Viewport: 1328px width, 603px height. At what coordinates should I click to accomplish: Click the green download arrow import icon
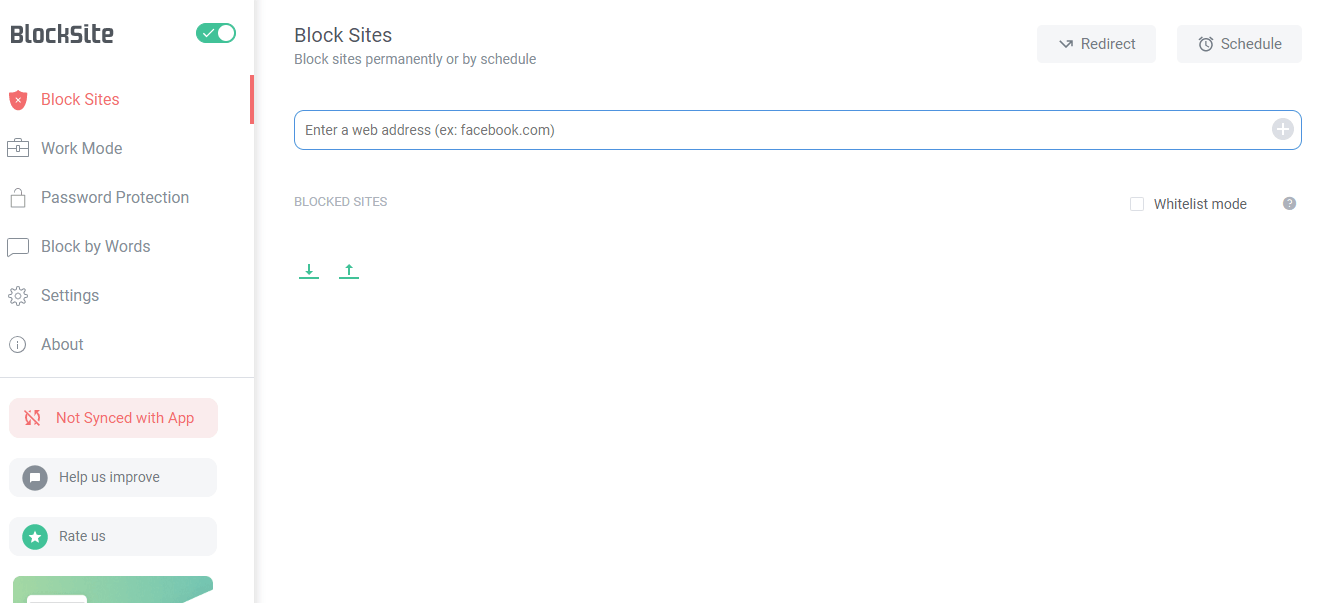point(309,271)
